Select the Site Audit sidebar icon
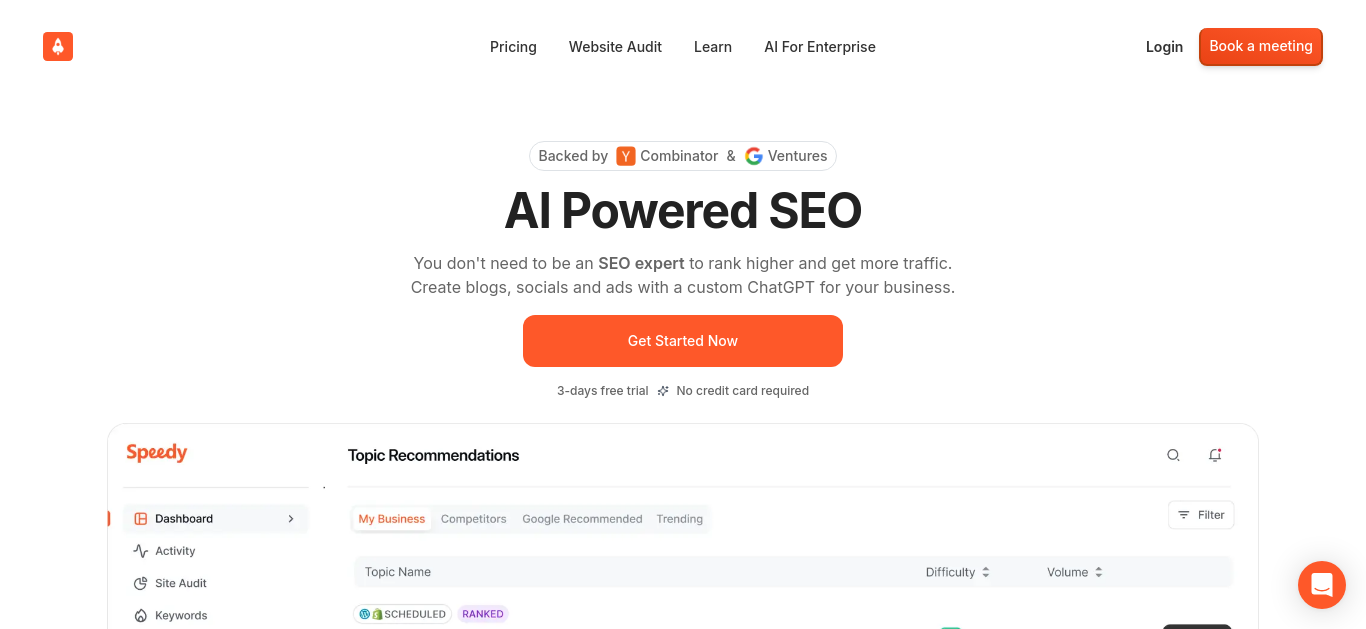 [140, 583]
